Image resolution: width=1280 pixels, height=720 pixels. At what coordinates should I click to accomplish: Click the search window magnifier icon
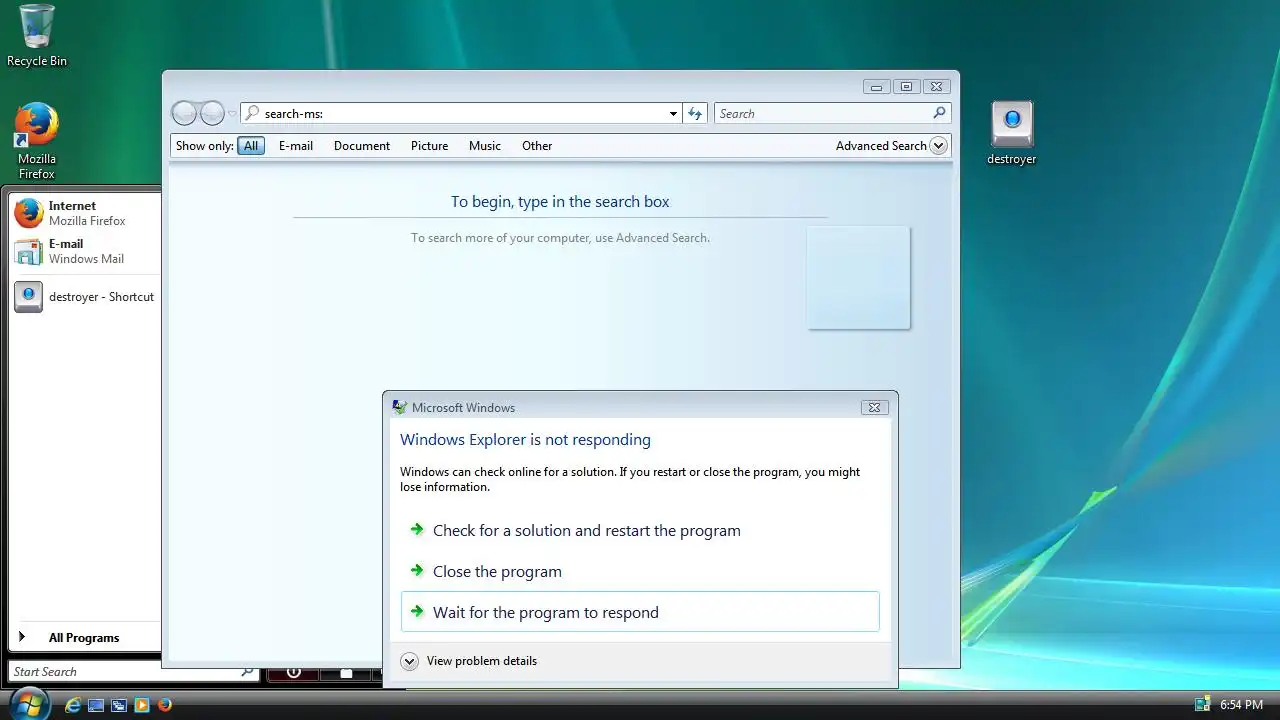pyautogui.click(x=939, y=113)
